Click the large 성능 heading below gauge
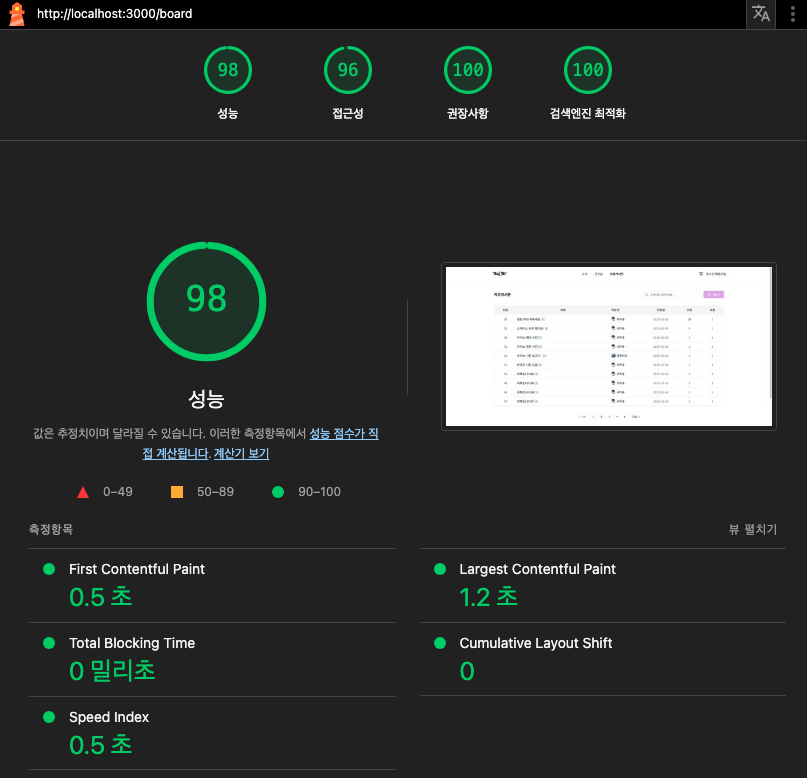 [206, 399]
